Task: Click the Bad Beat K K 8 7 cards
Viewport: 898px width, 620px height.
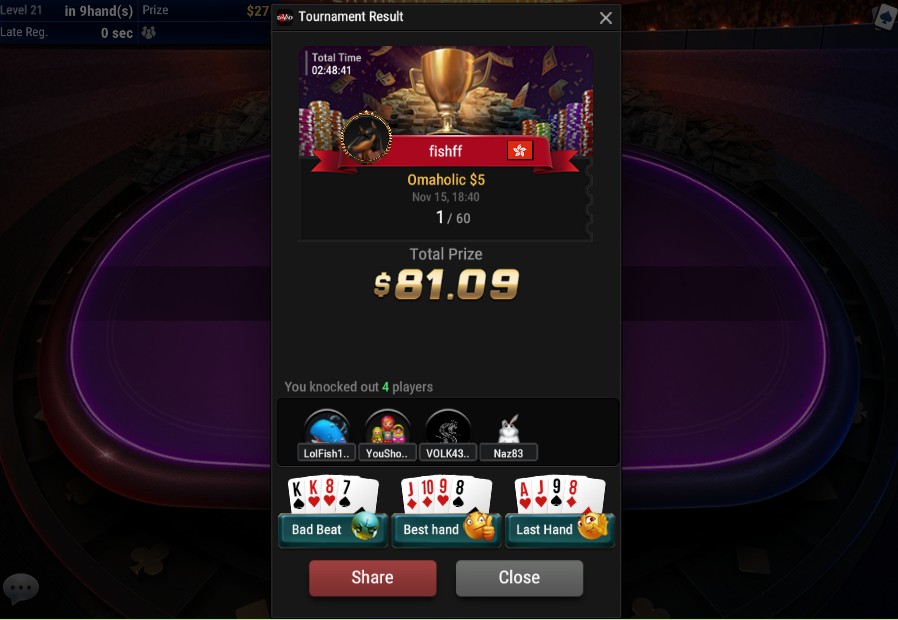Action: 333,495
